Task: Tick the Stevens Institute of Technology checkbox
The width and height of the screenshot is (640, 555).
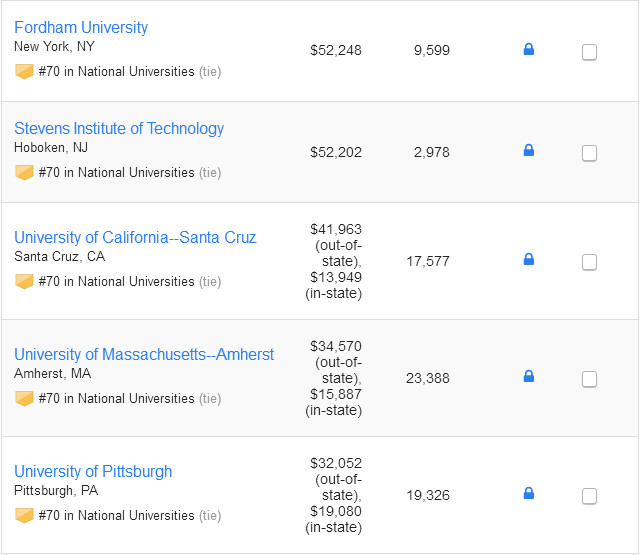Action: (x=590, y=153)
